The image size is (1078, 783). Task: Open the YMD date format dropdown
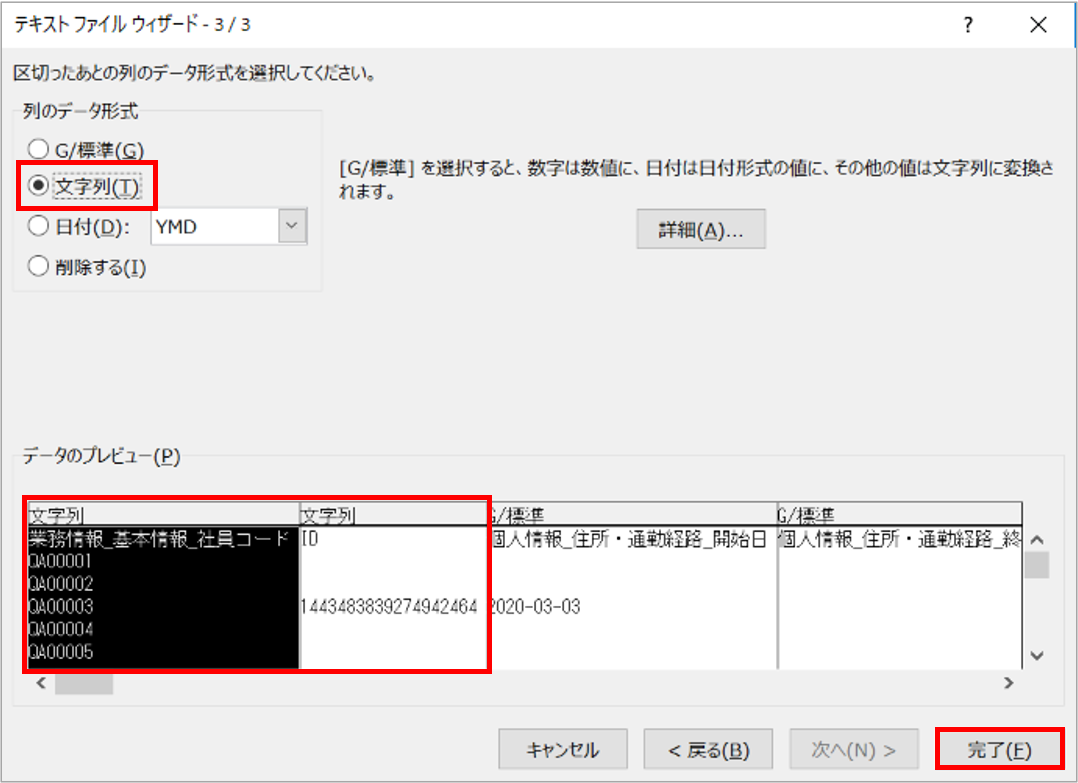point(291,226)
